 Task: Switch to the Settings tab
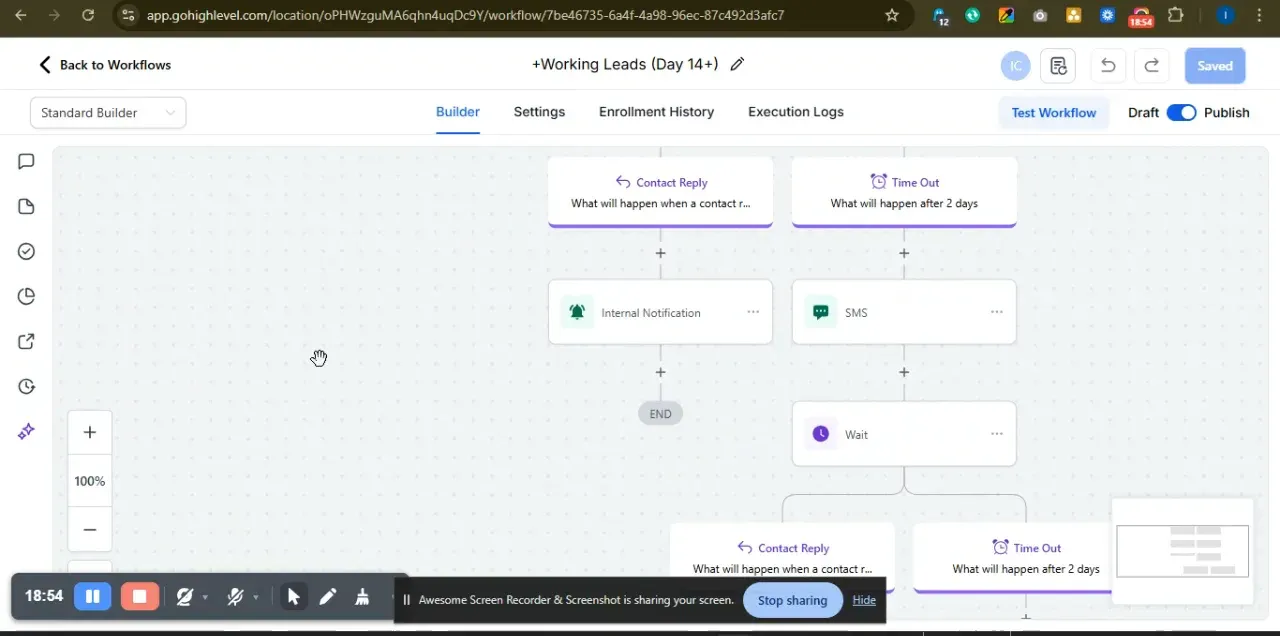[x=539, y=112]
